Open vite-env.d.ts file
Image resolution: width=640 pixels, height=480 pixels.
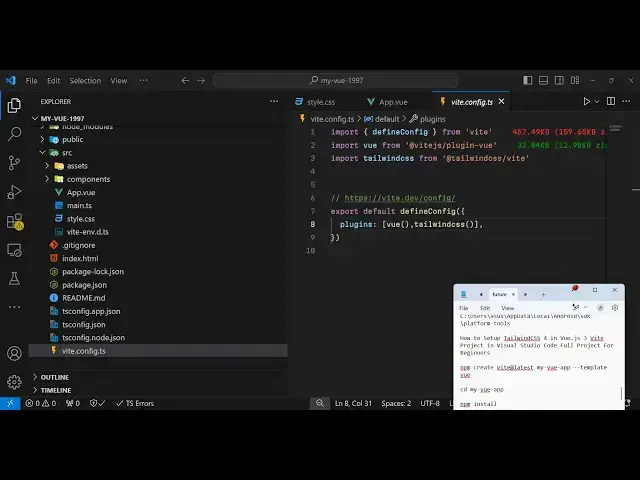click(x=87, y=232)
